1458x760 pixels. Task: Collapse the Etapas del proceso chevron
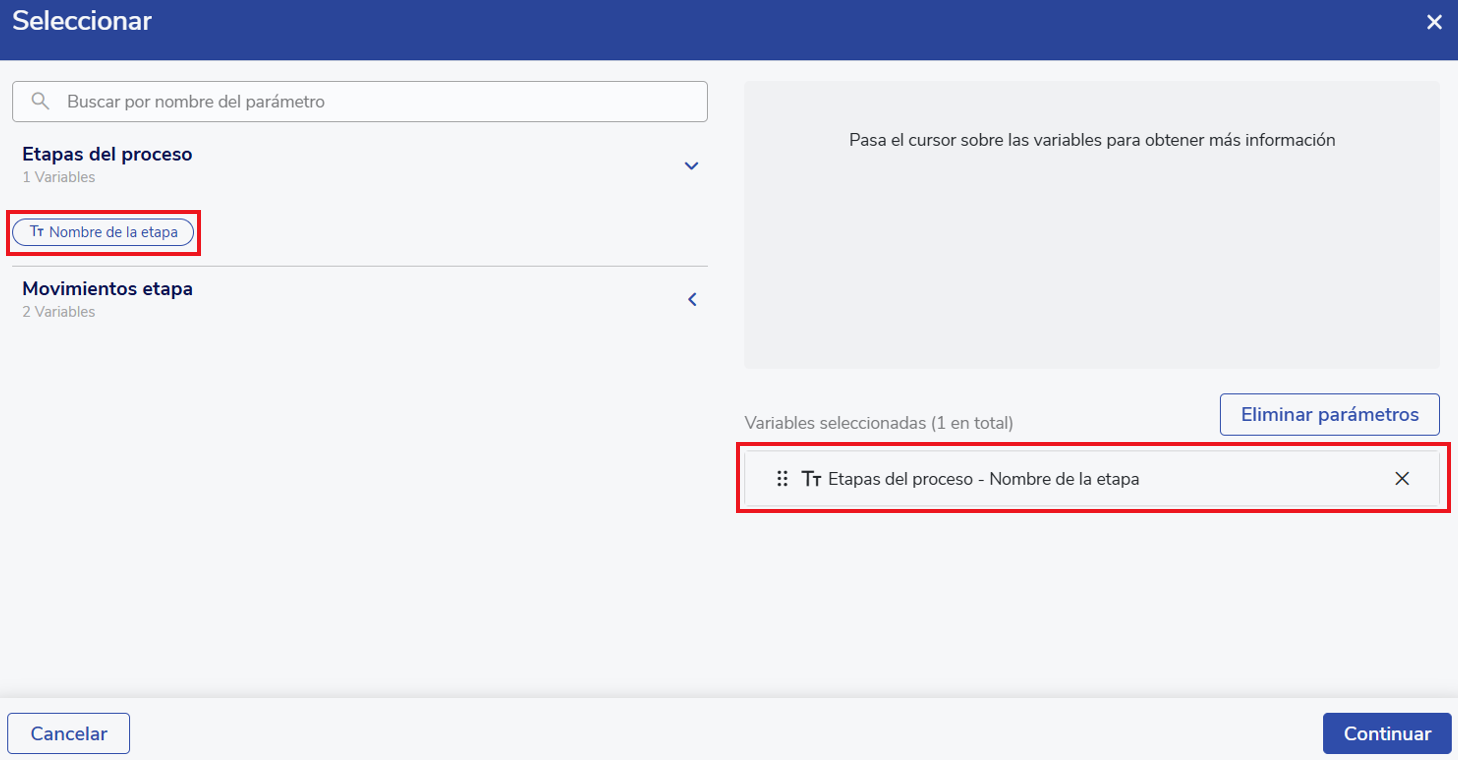click(691, 166)
